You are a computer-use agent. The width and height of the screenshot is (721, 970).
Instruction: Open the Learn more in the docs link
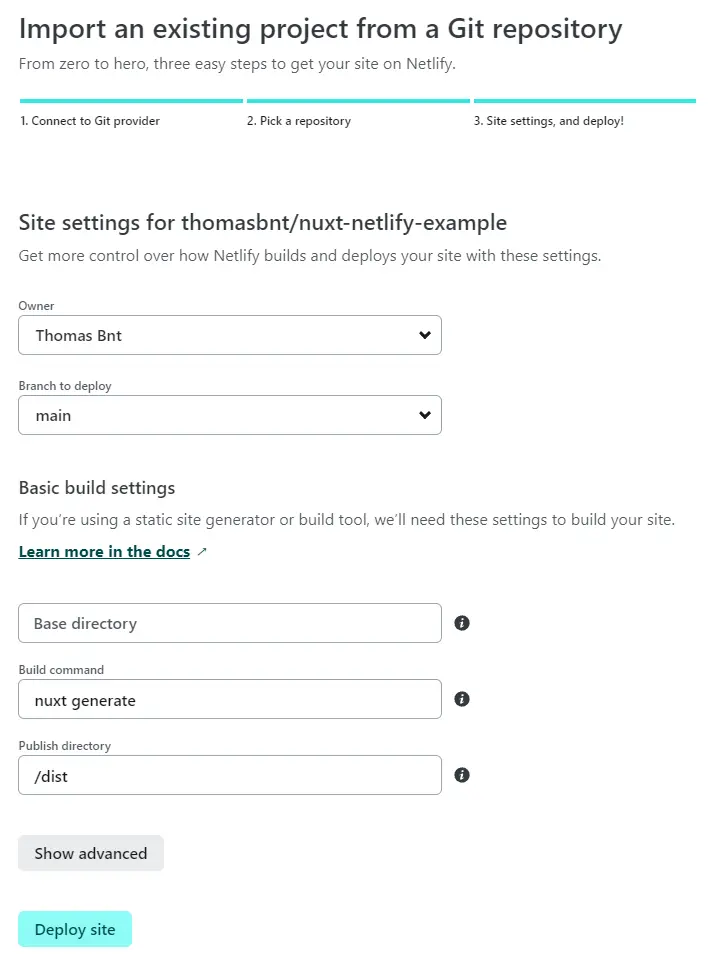click(x=104, y=552)
